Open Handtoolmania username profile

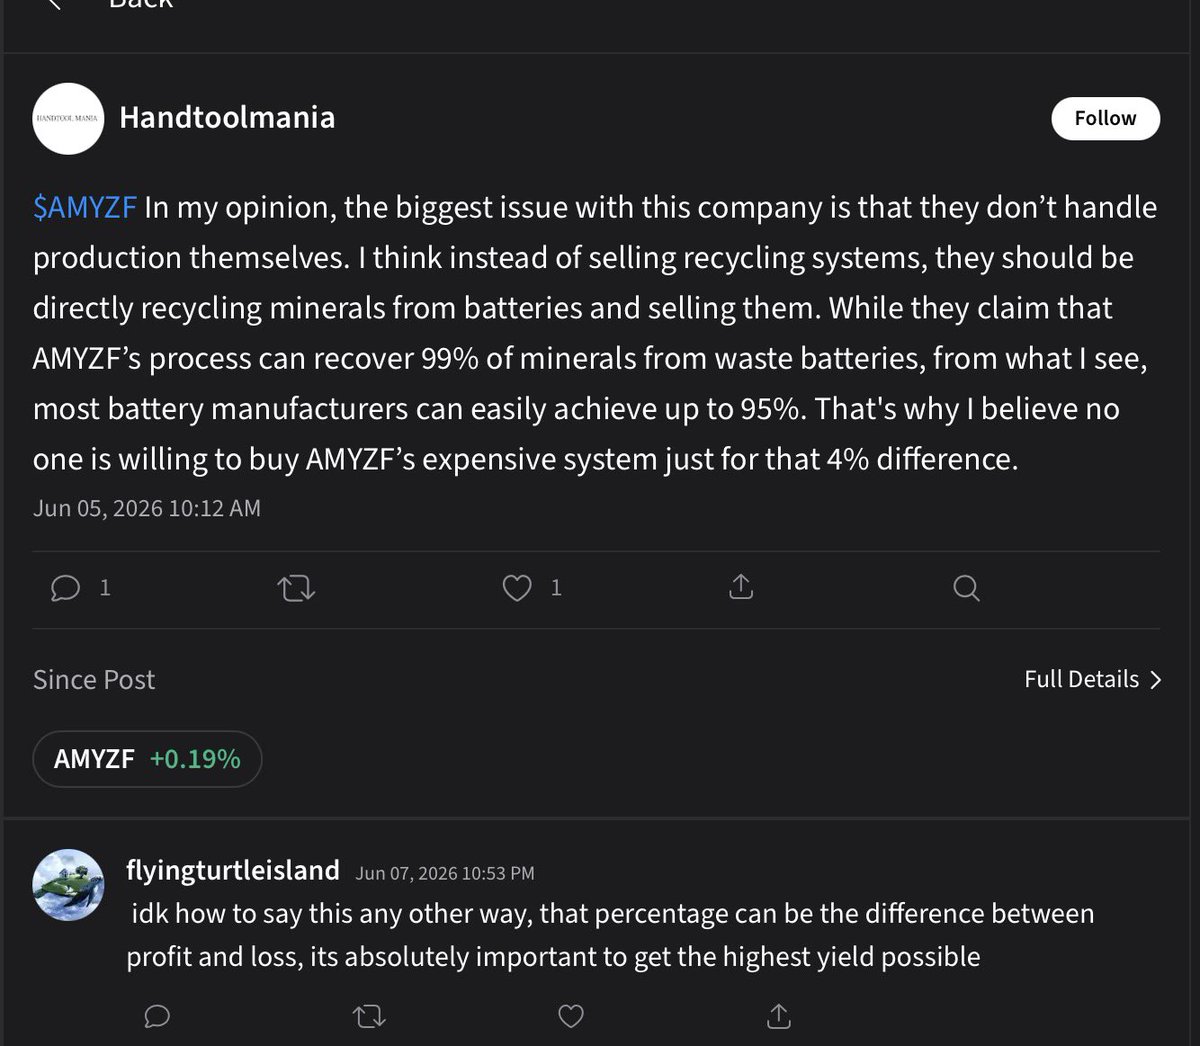227,117
